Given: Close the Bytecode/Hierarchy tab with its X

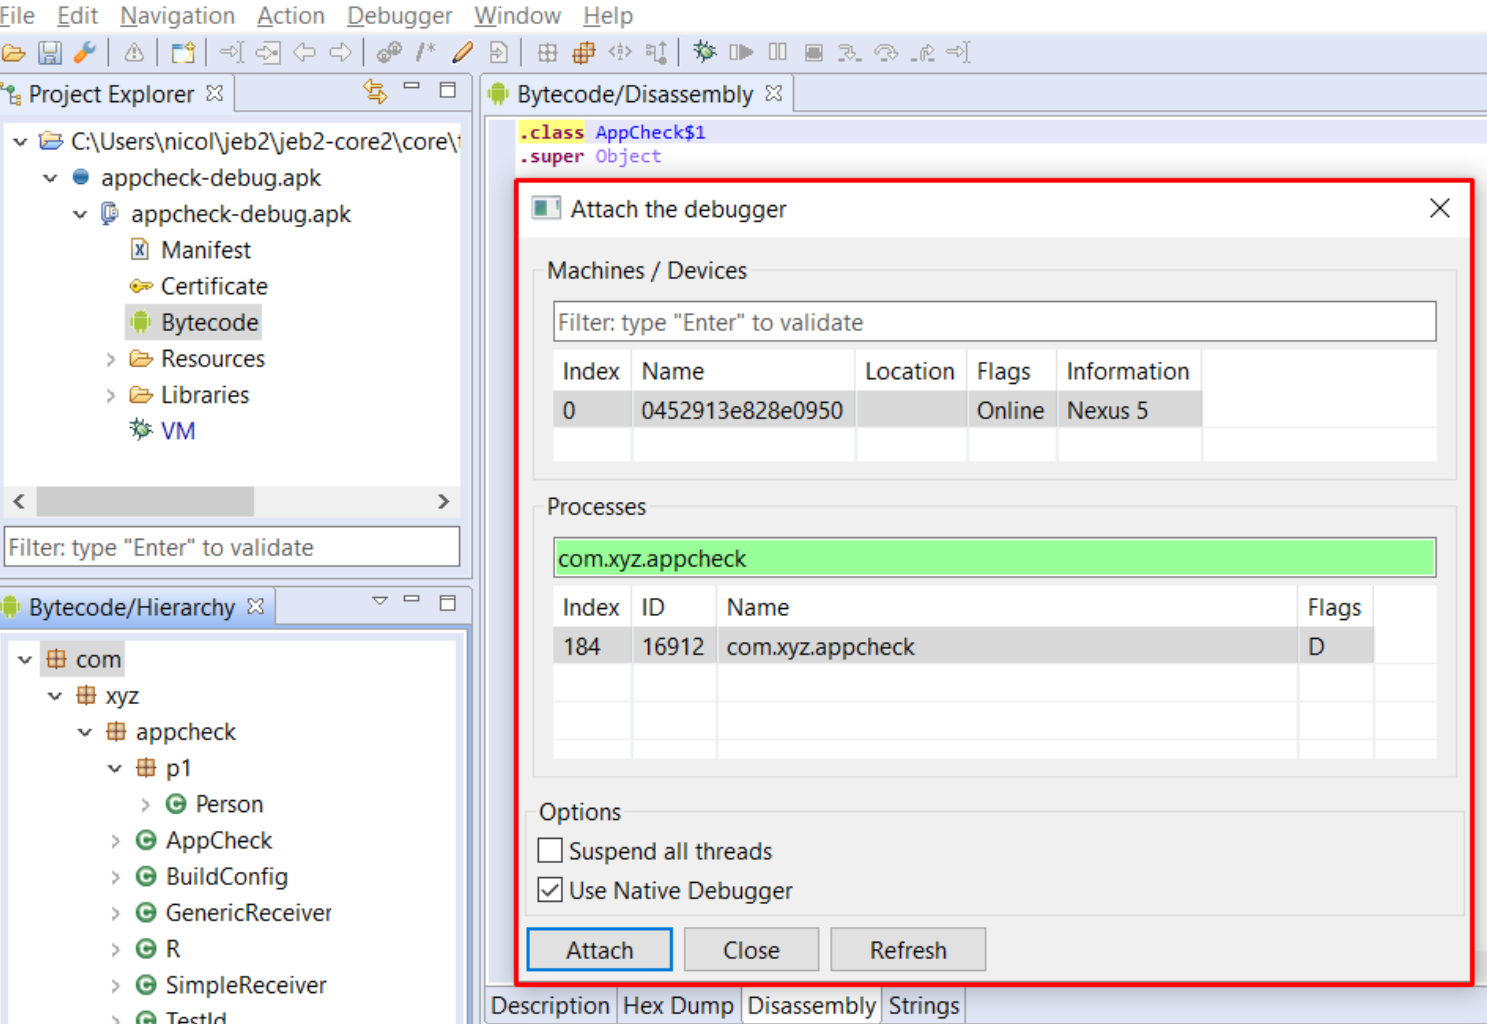Looking at the screenshot, I should pyautogui.click(x=256, y=606).
